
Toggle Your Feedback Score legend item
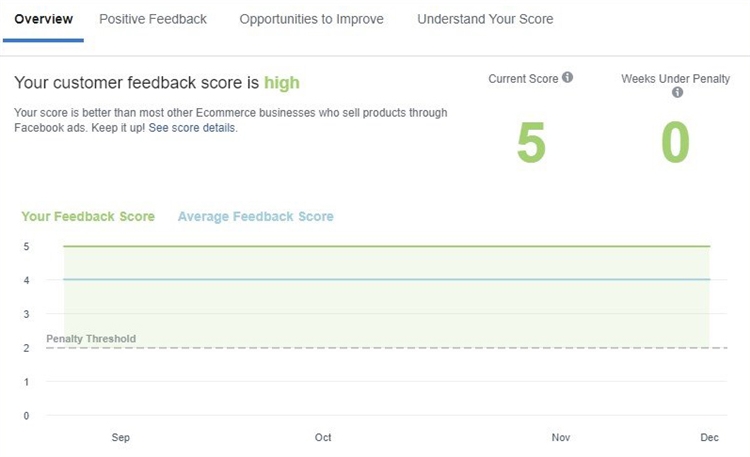click(x=88, y=216)
